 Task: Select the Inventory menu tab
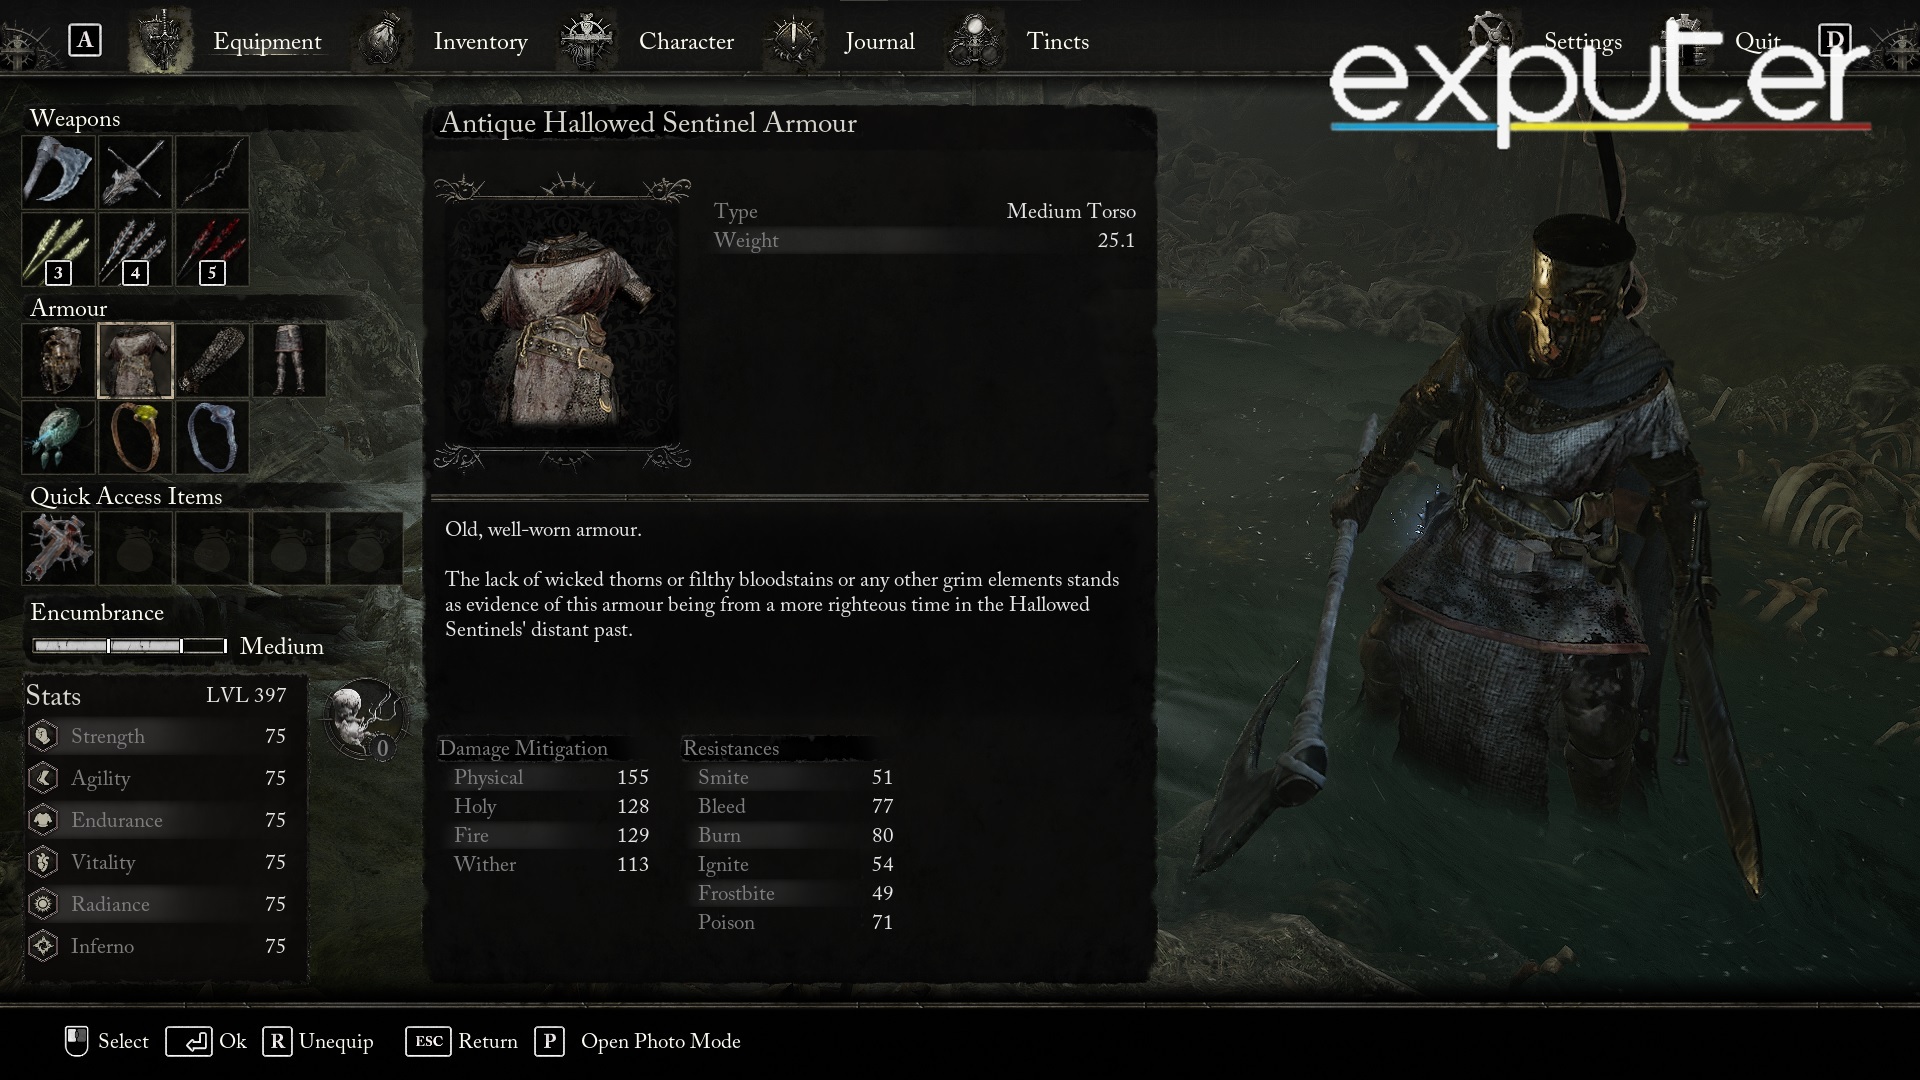(x=480, y=40)
